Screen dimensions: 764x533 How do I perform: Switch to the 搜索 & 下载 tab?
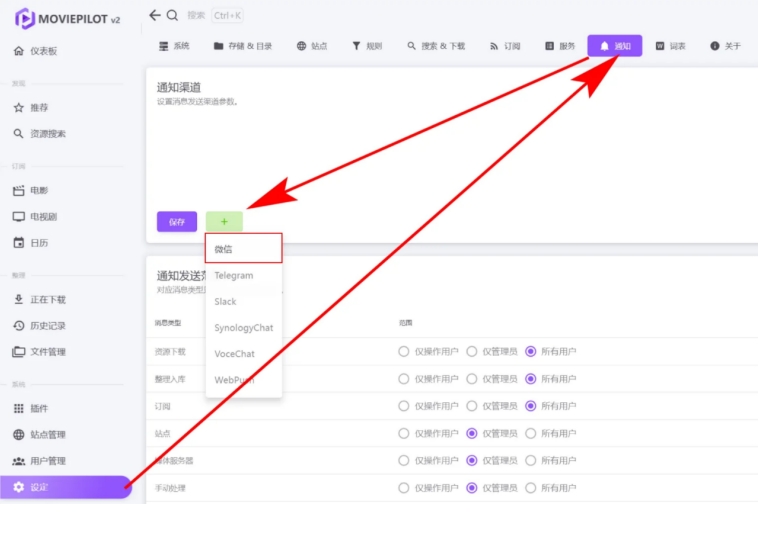[x=436, y=46]
